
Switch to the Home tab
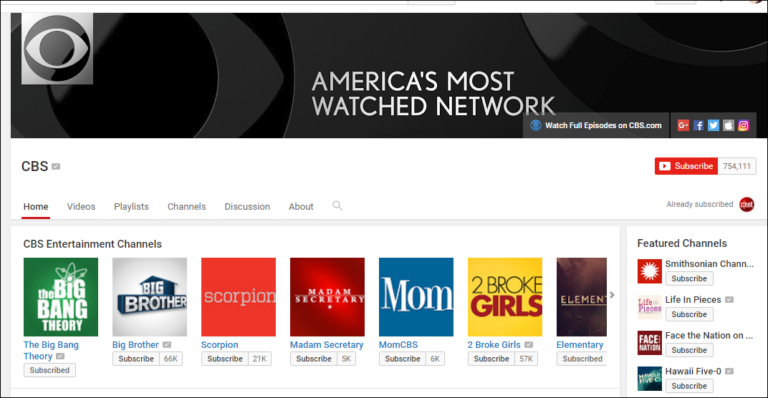click(x=36, y=207)
